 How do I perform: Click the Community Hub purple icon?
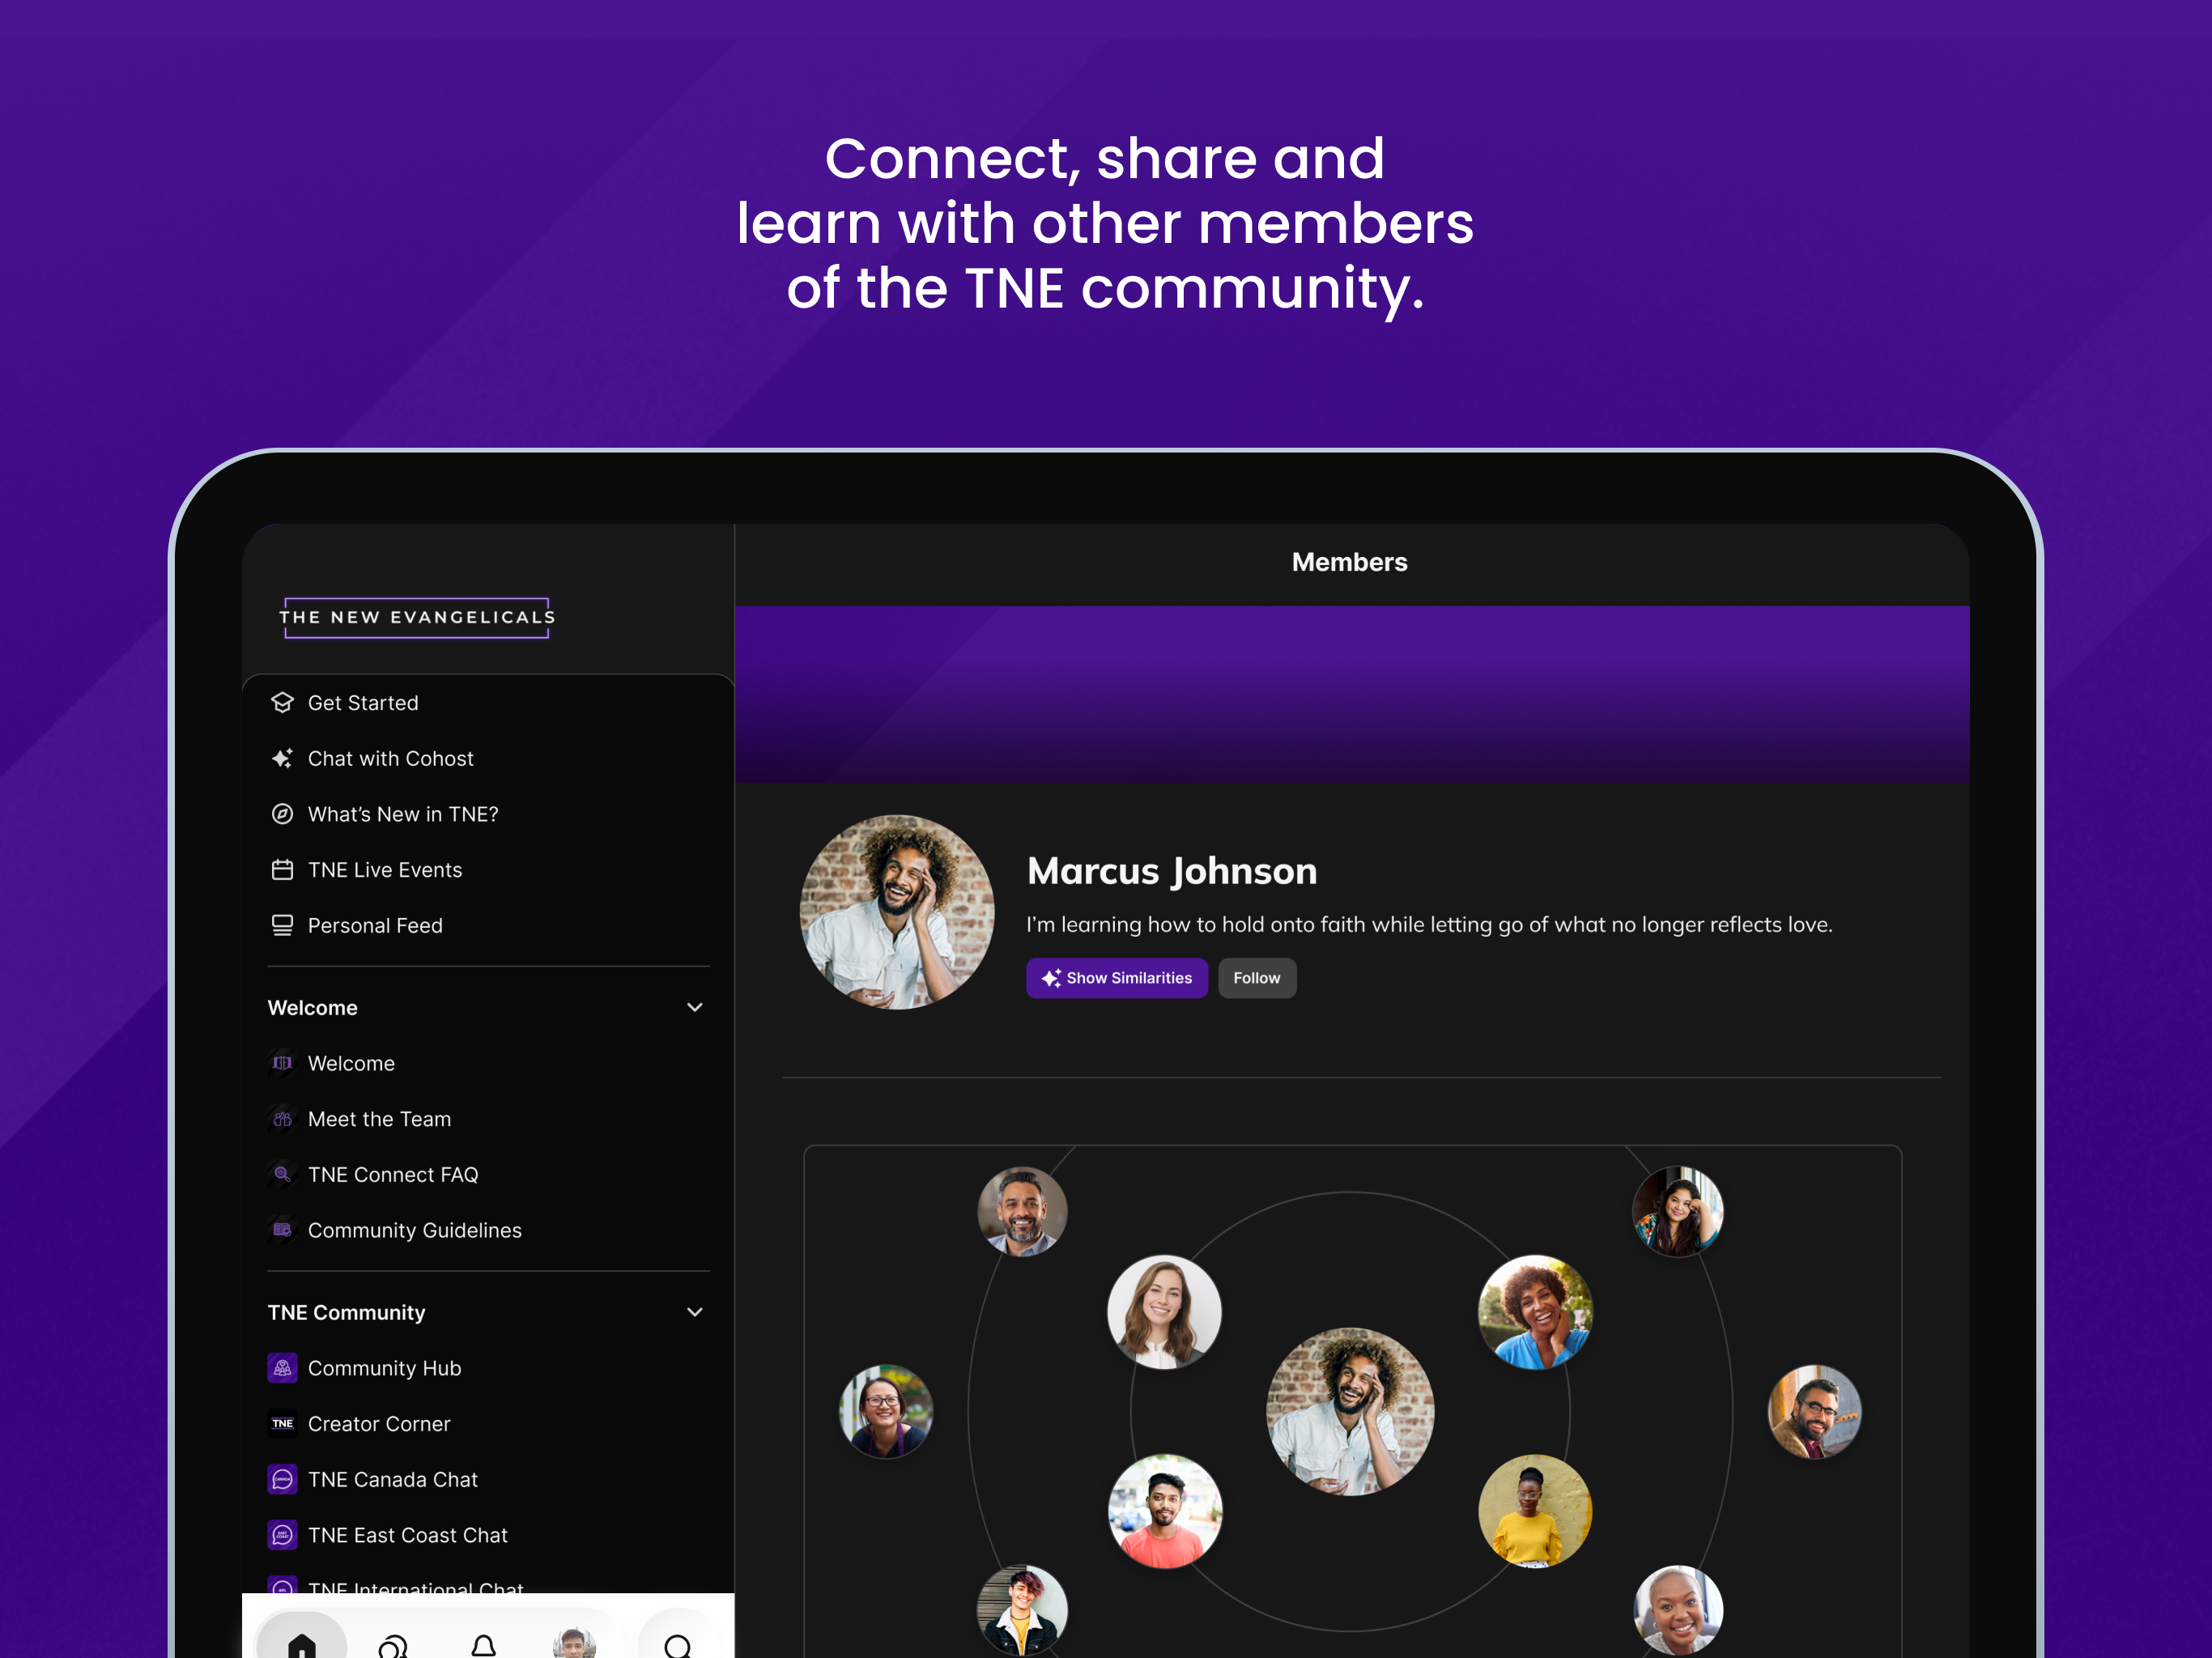click(x=282, y=1368)
